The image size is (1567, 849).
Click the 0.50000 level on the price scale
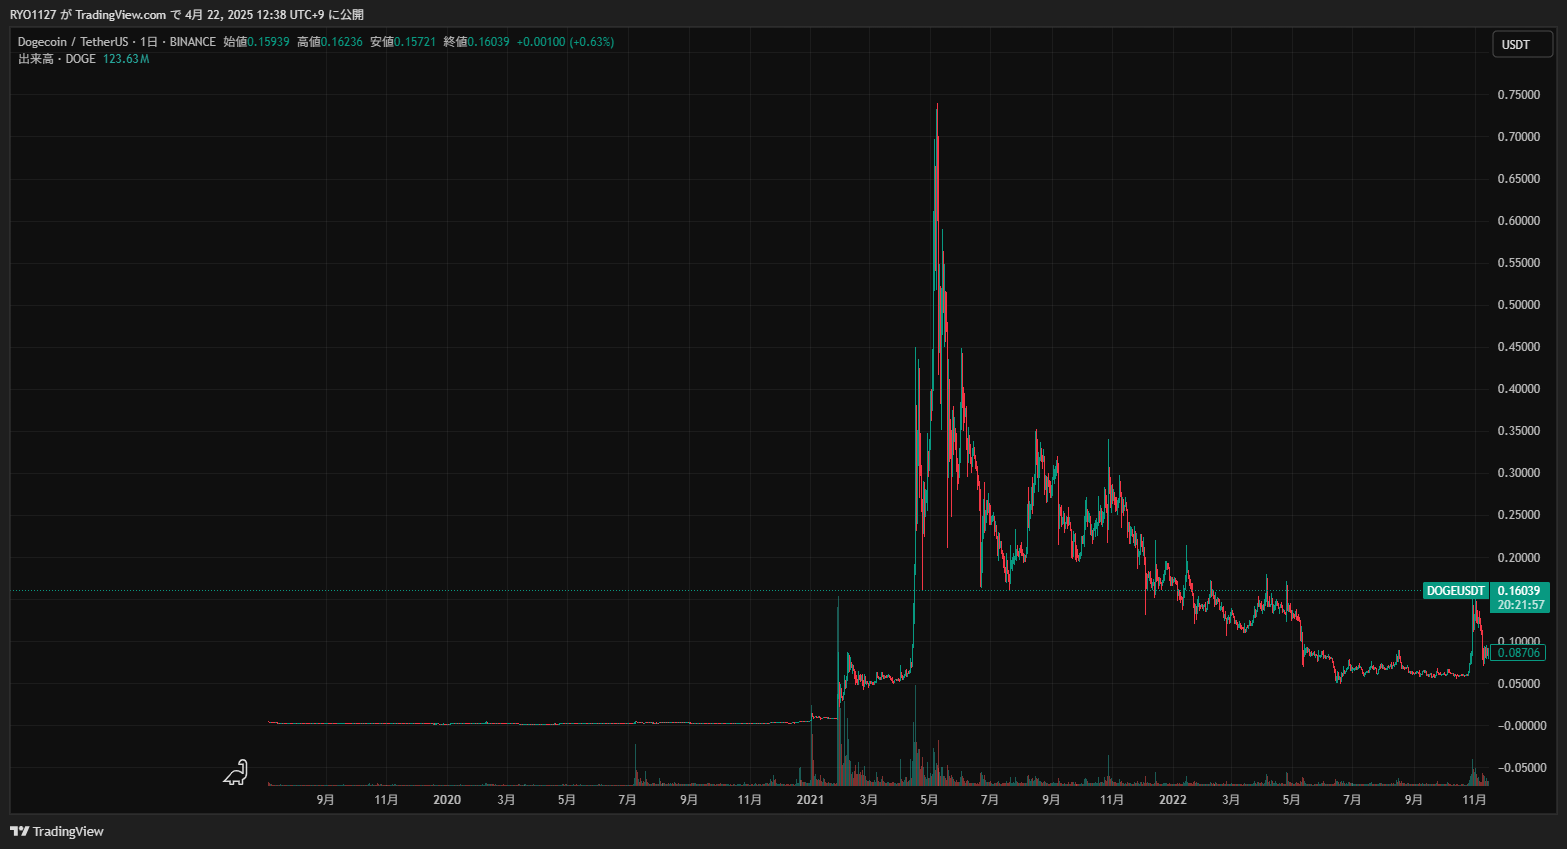(x=1518, y=305)
